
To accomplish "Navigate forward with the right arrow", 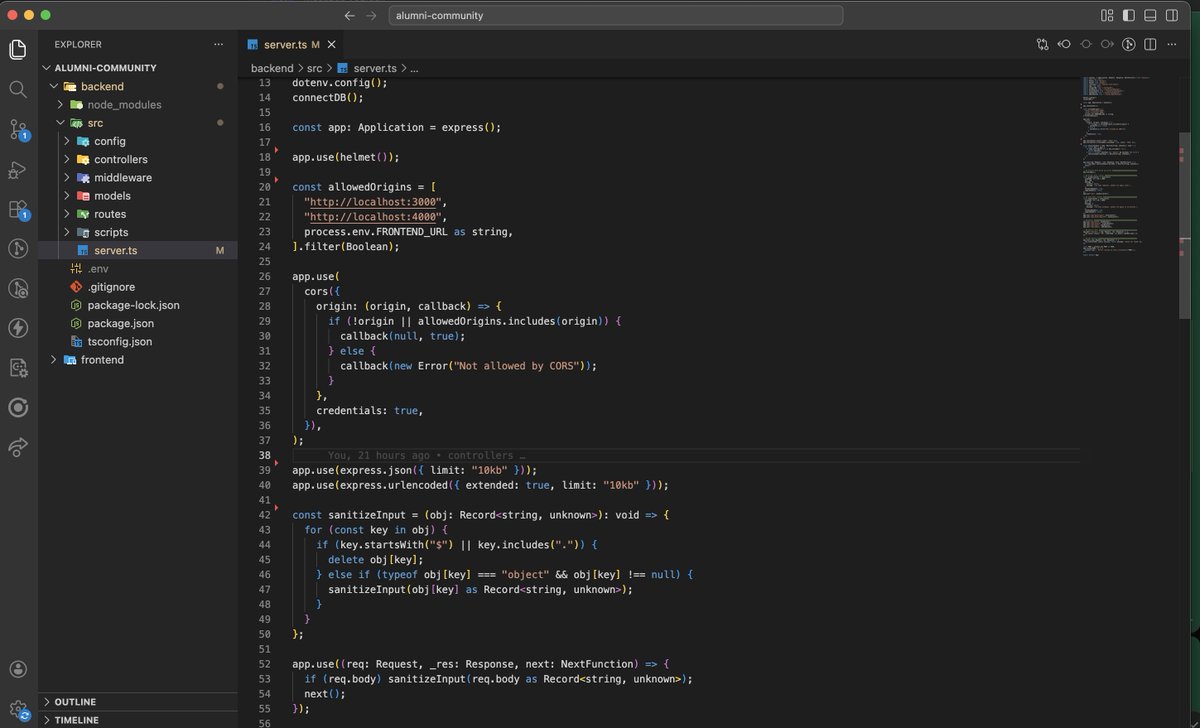I will 371,16.
